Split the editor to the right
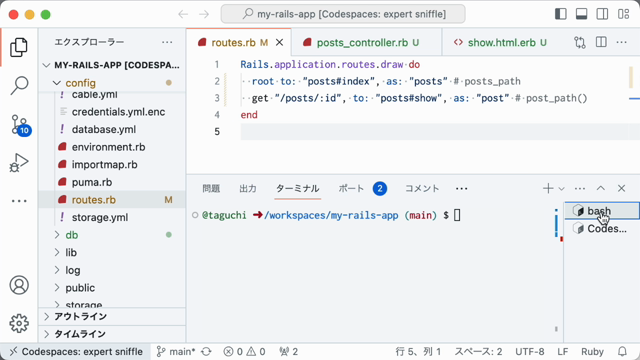The height and width of the screenshot is (360, 640). point(601,42)
